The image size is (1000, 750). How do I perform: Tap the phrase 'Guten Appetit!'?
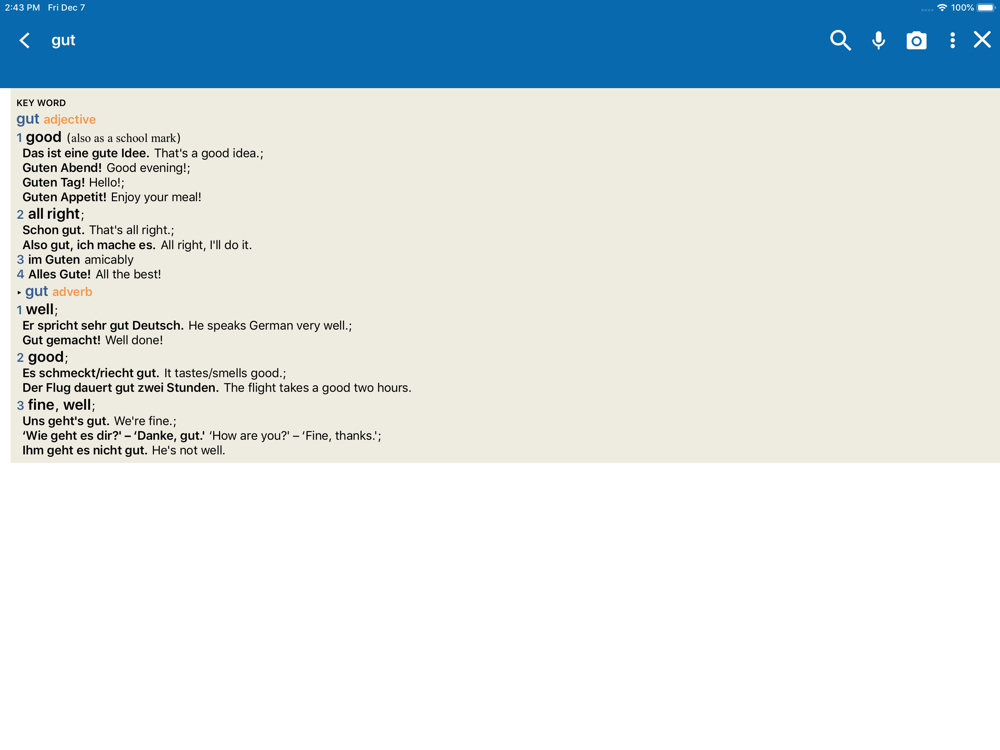(x=64, y=197)
